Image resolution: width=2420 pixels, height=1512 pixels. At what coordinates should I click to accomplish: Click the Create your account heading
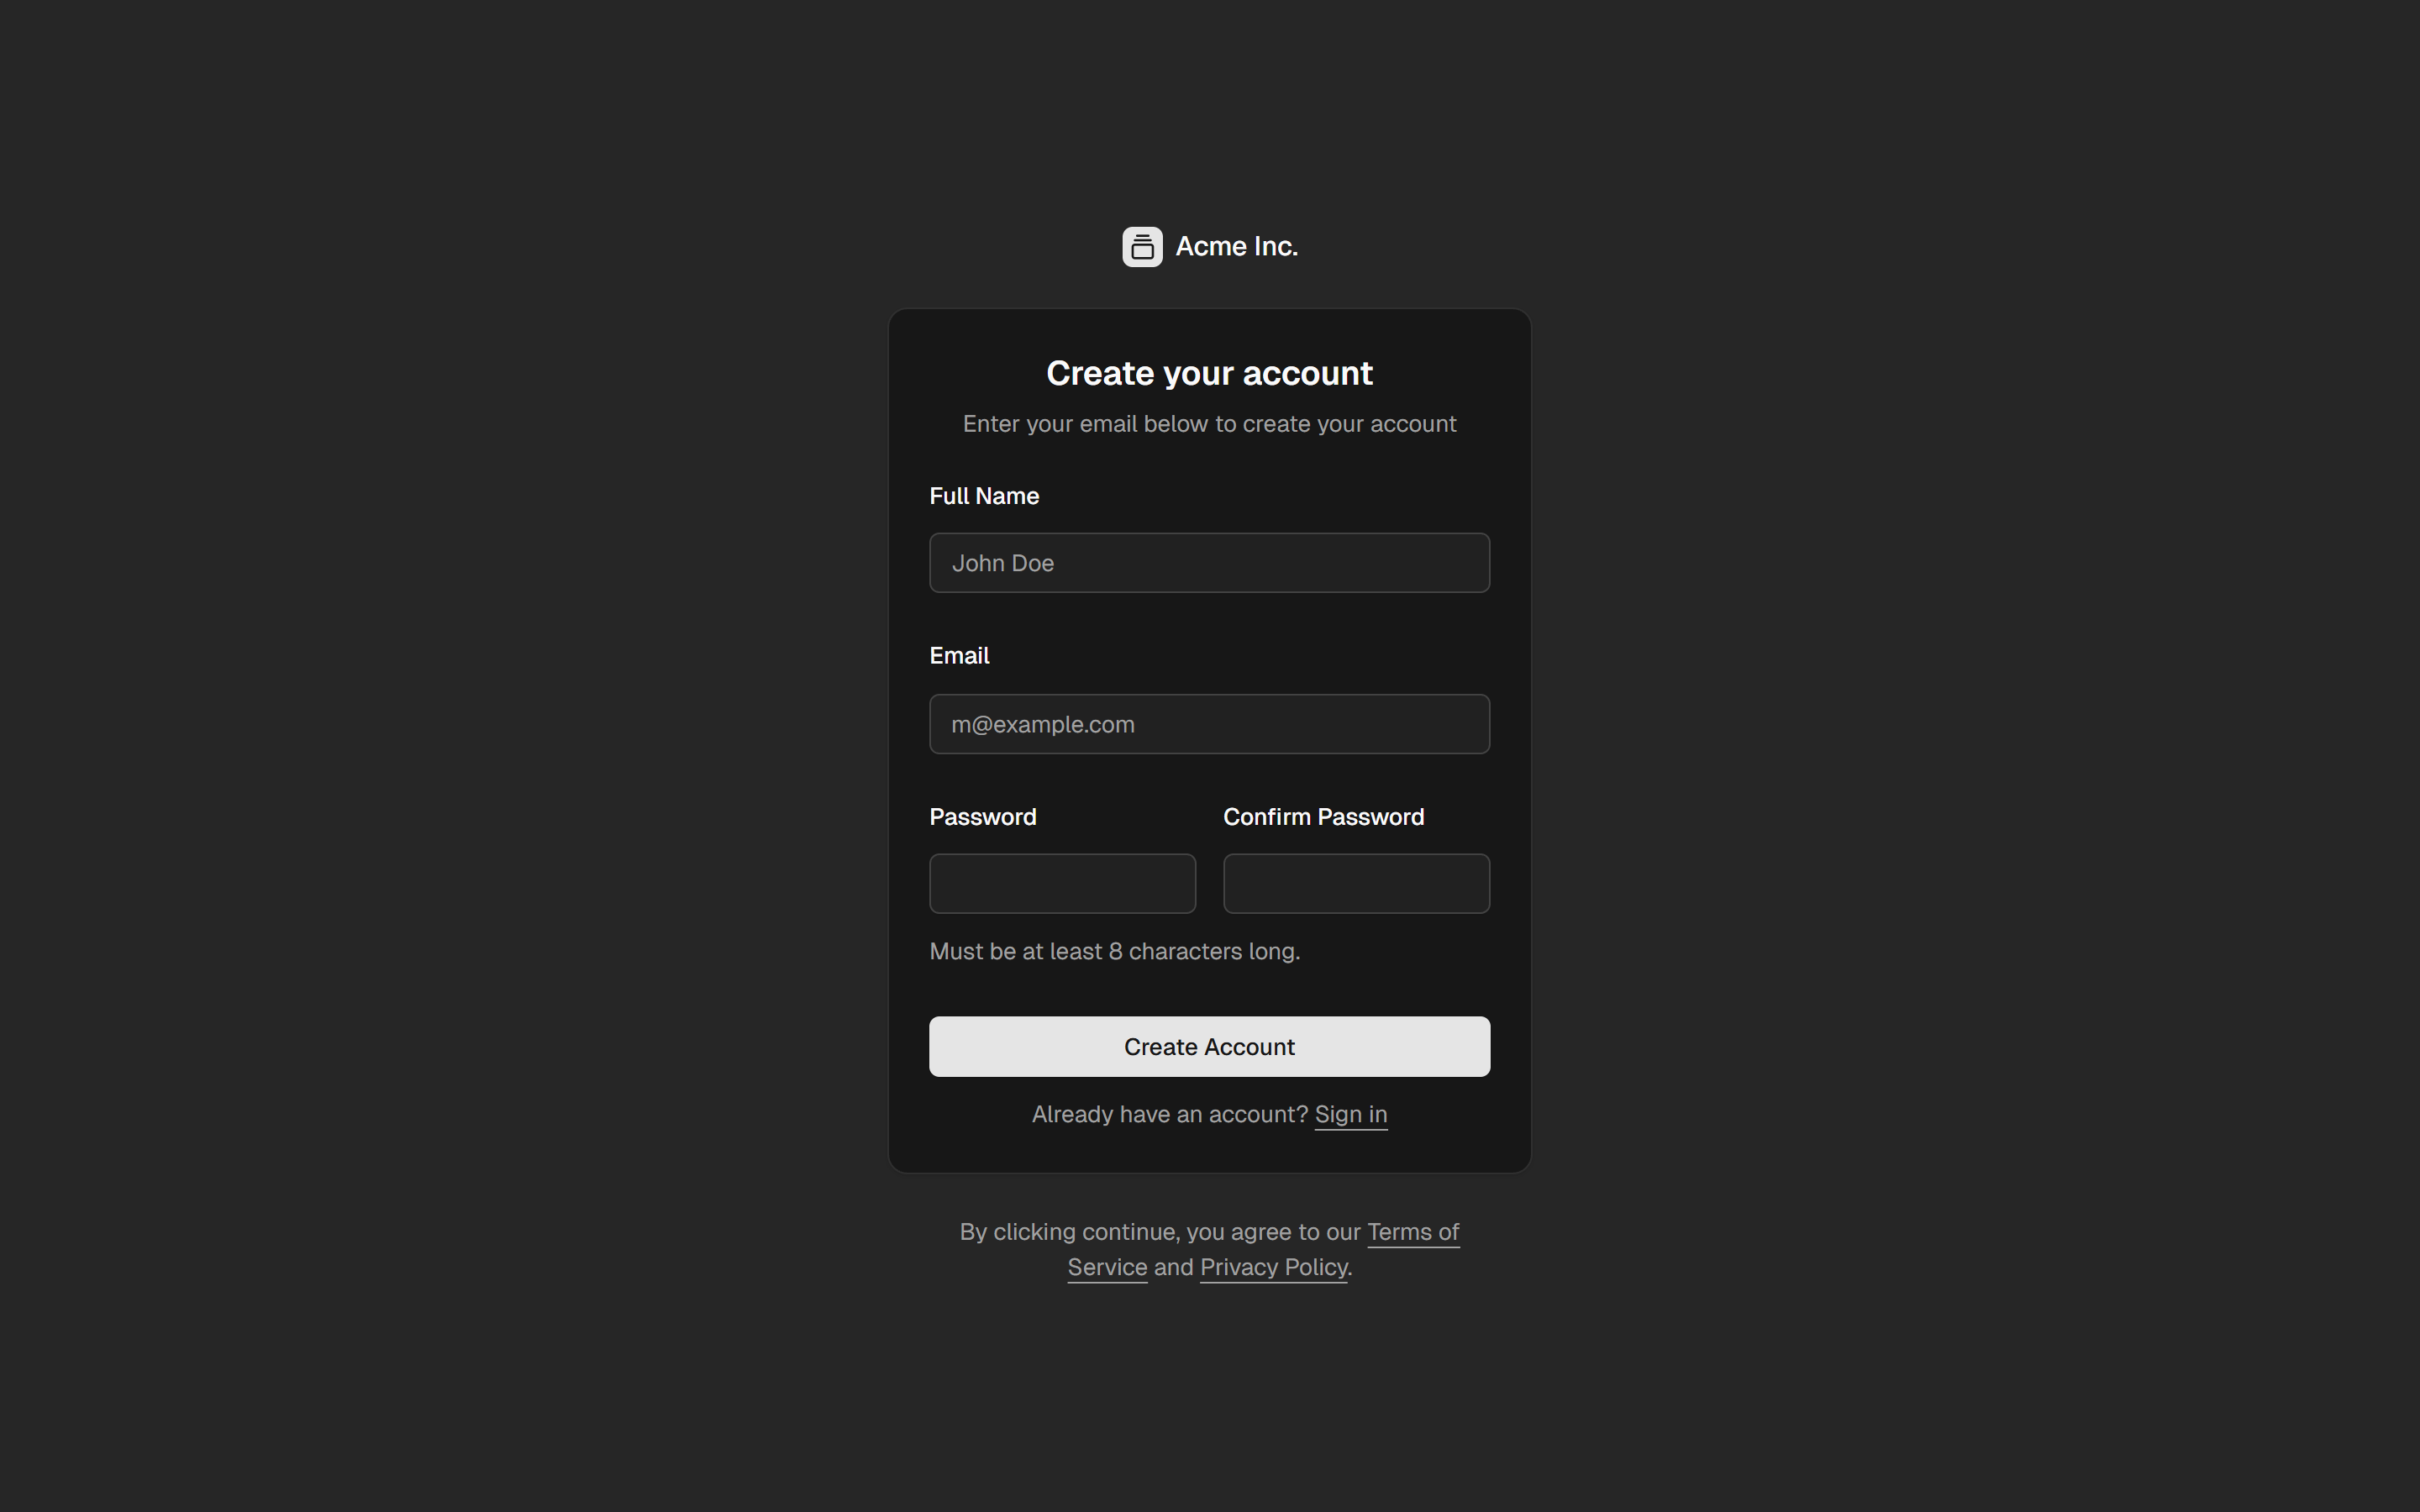tap(1209, 372)
